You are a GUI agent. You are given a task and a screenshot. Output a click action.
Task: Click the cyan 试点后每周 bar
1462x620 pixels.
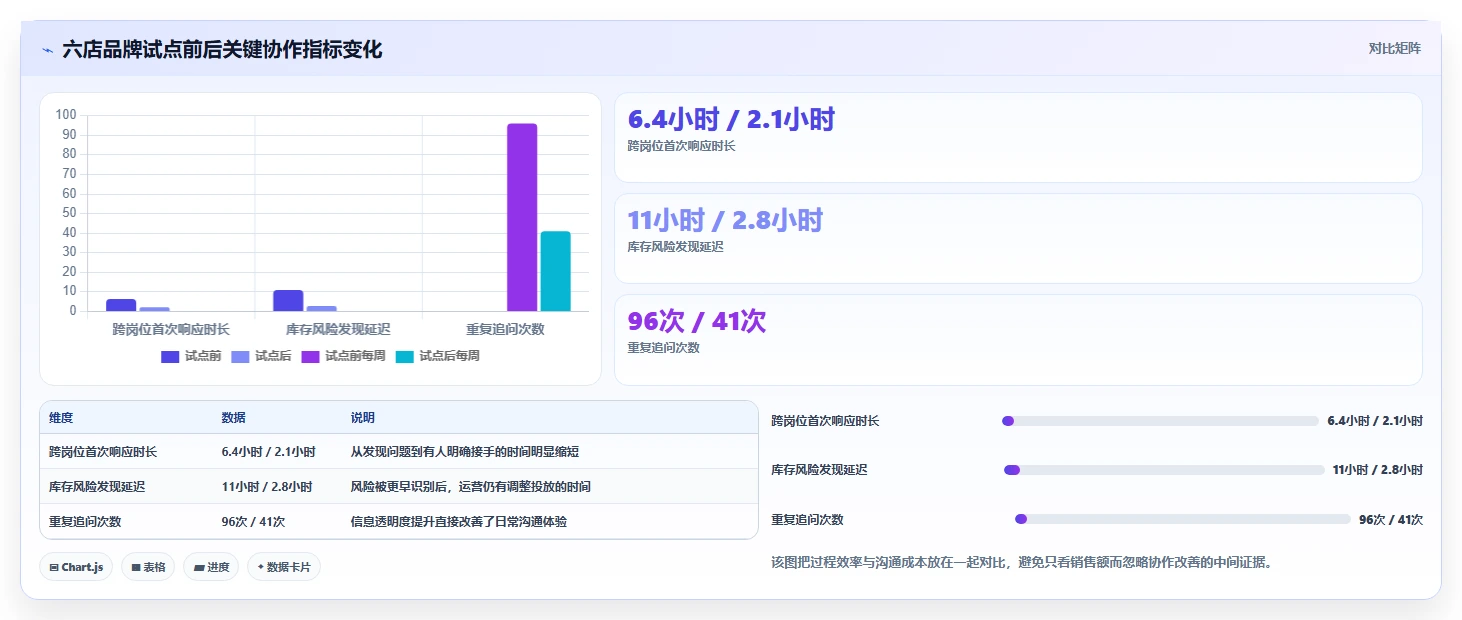coord(555,271)
